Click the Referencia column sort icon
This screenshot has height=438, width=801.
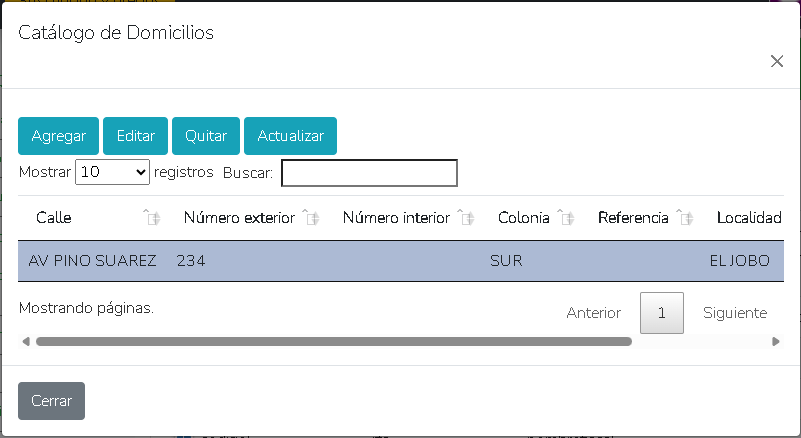684,218
